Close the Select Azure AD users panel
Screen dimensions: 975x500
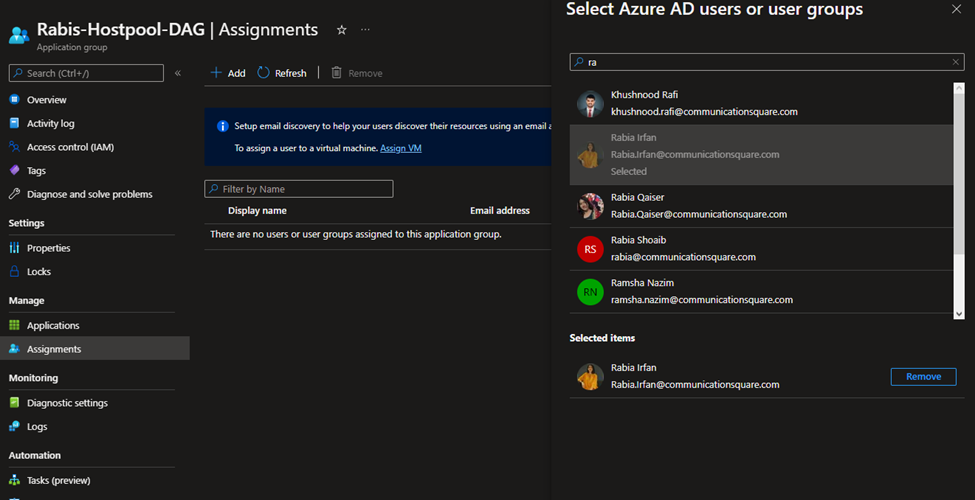click(956, 9)
